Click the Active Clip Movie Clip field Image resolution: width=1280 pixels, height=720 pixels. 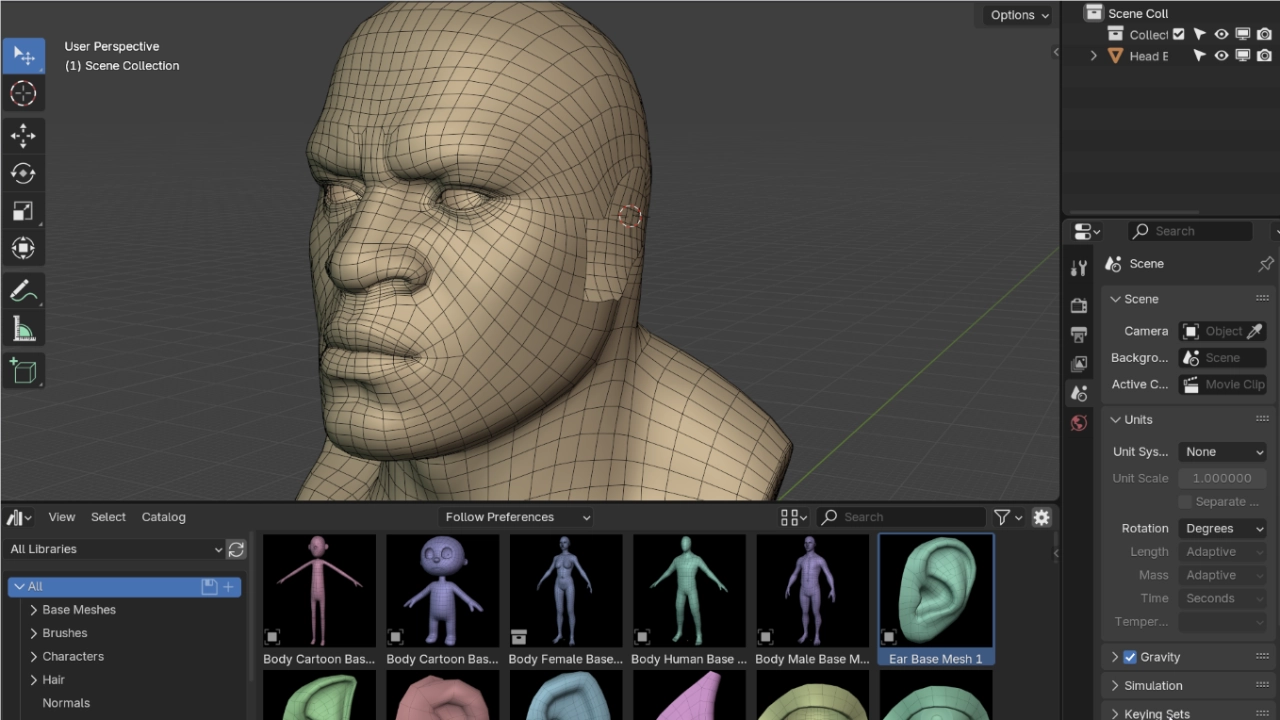click(x=1223, y=384)
